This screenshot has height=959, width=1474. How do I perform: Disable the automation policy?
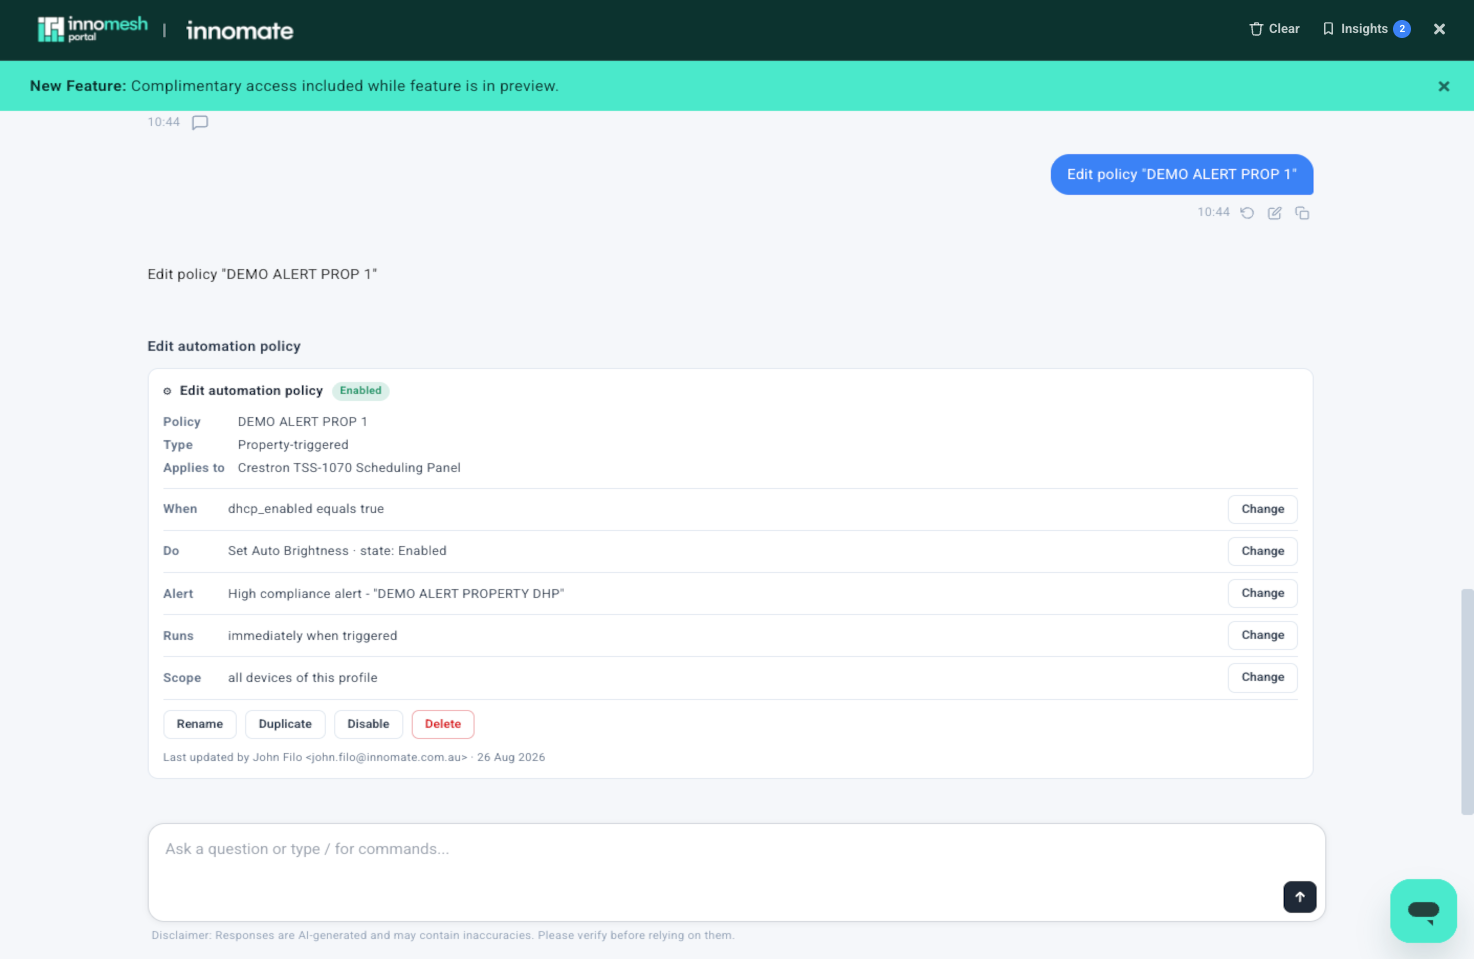pyautogui.click(x=368, y=724)
